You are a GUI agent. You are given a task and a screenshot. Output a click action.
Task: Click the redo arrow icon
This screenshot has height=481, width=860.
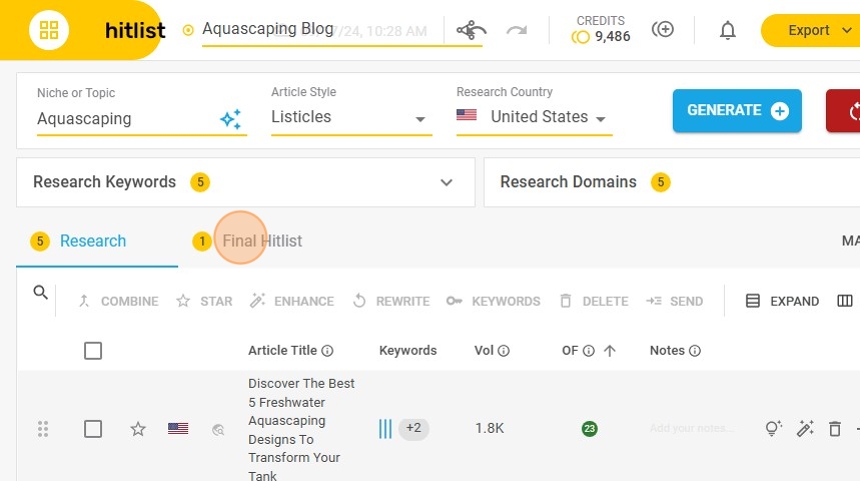(516, 30)
